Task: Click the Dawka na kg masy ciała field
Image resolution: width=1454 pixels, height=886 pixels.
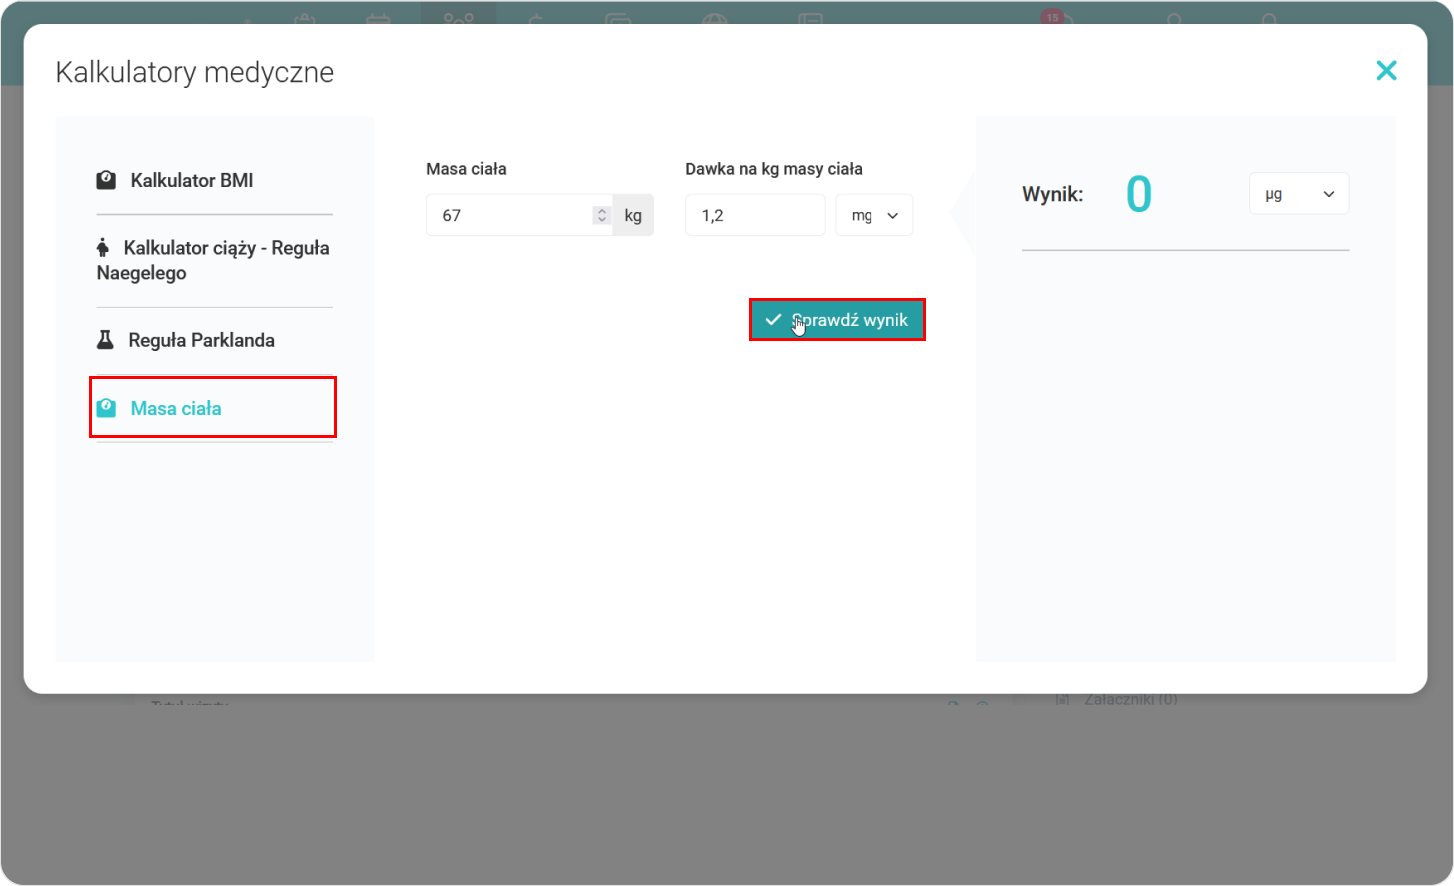Action: pyautogui.click(x=755, y=215)
